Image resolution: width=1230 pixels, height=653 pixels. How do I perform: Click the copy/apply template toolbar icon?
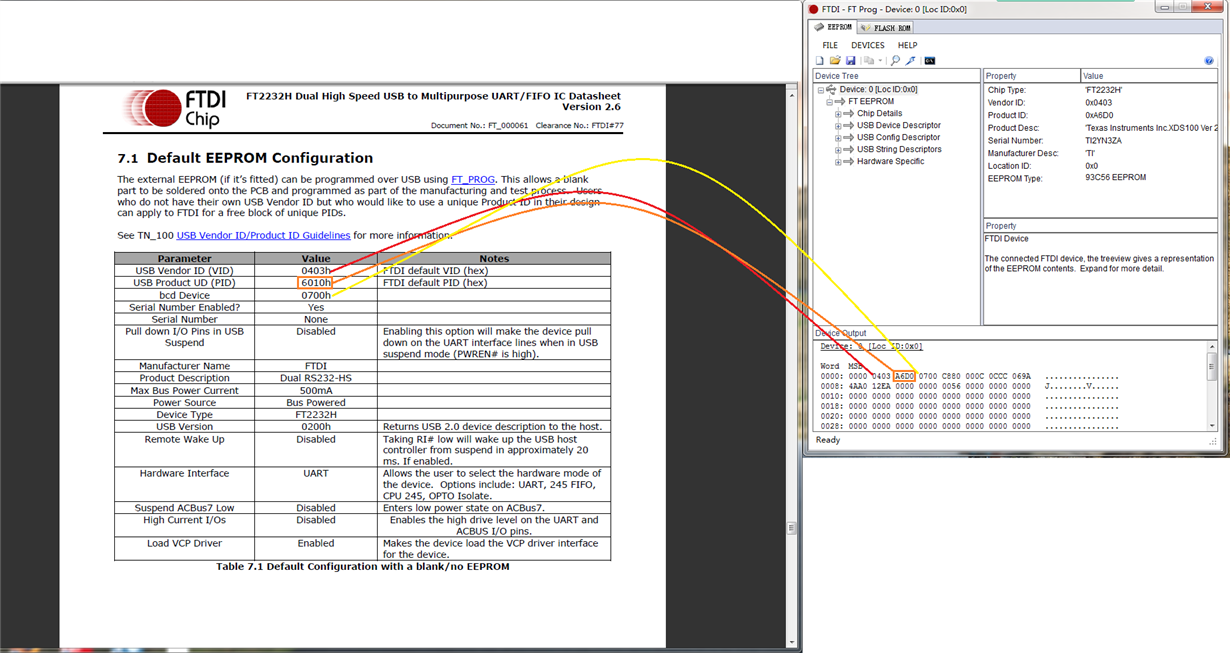pos(869,61)
